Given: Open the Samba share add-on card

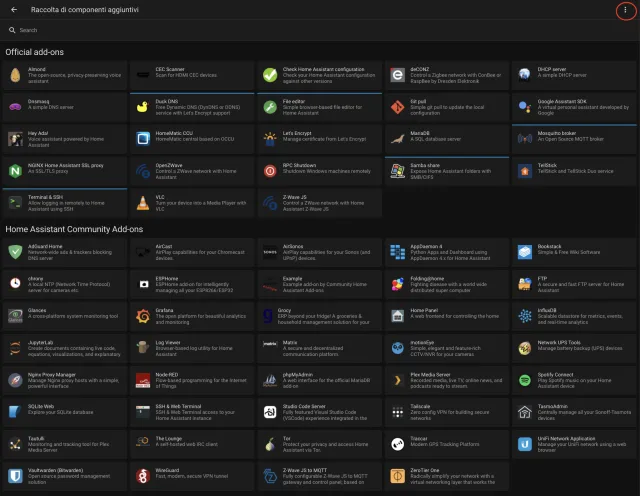Looking at the screenshot, I should click(445, 170).
